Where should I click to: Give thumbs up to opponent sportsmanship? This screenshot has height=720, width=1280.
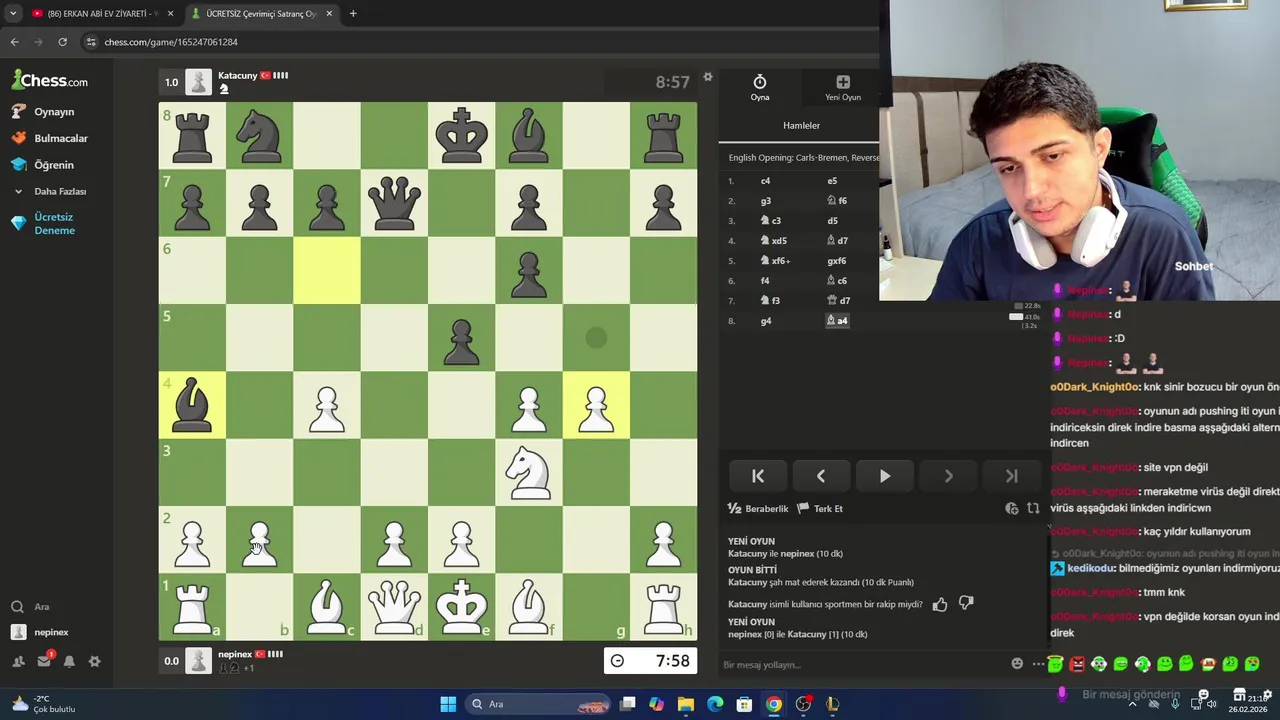pyautogui.click(x=940, y=604)
